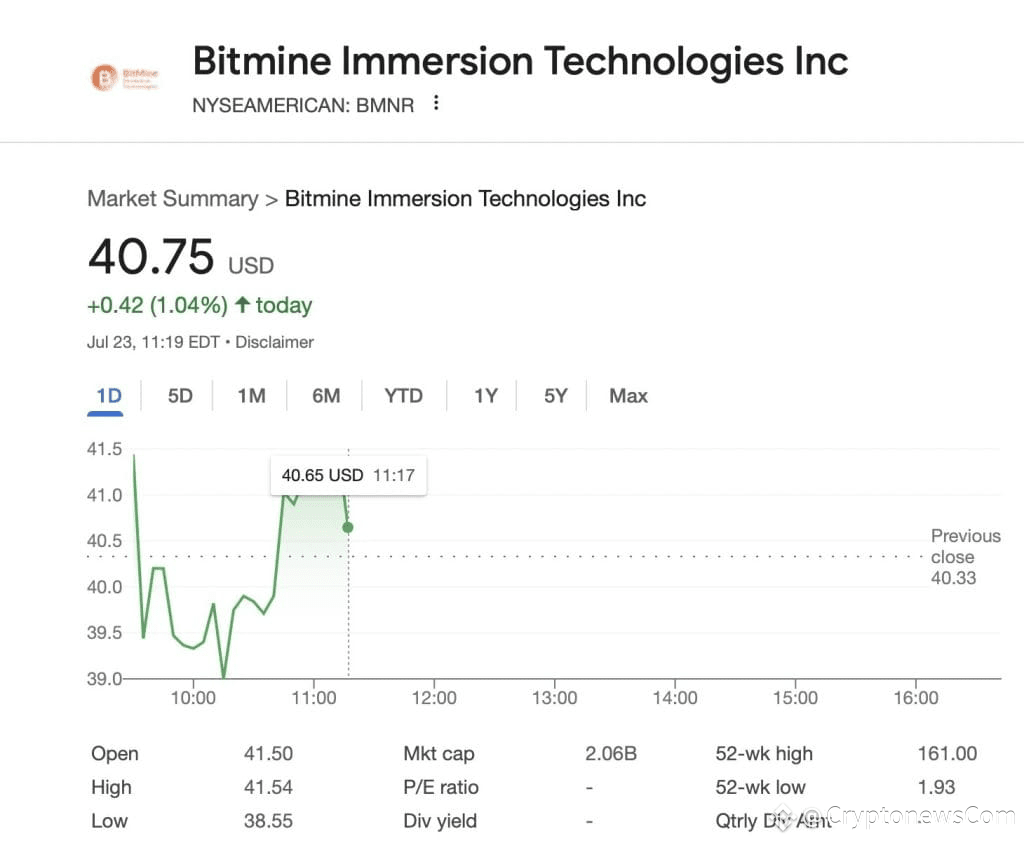Click the 52-wk high value 161.00
The width and height of the screenshot is (1024, 843).
pyautogui.click(x=947, y=754)
